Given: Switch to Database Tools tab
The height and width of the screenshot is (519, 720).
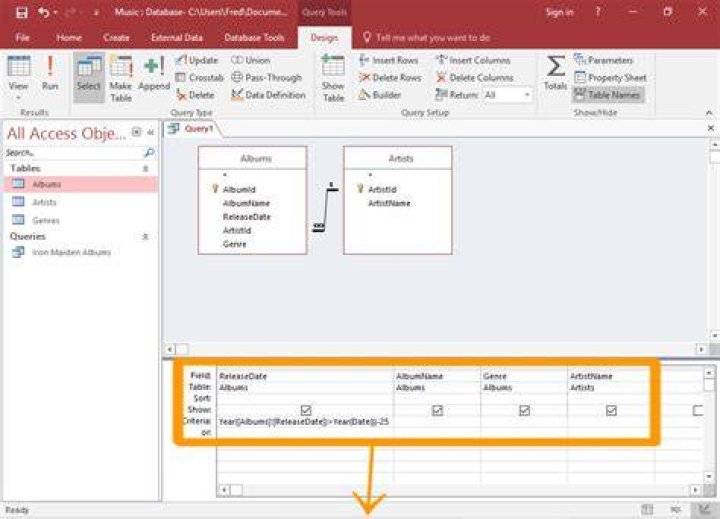Looking at the screenshot, I should tap(254, 38).
